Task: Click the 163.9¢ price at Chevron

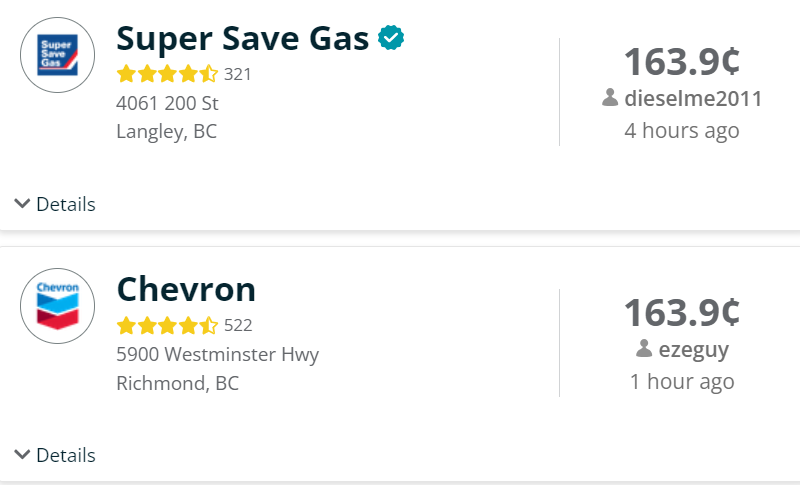Action: pyautogui.click(x=682, y=313)
